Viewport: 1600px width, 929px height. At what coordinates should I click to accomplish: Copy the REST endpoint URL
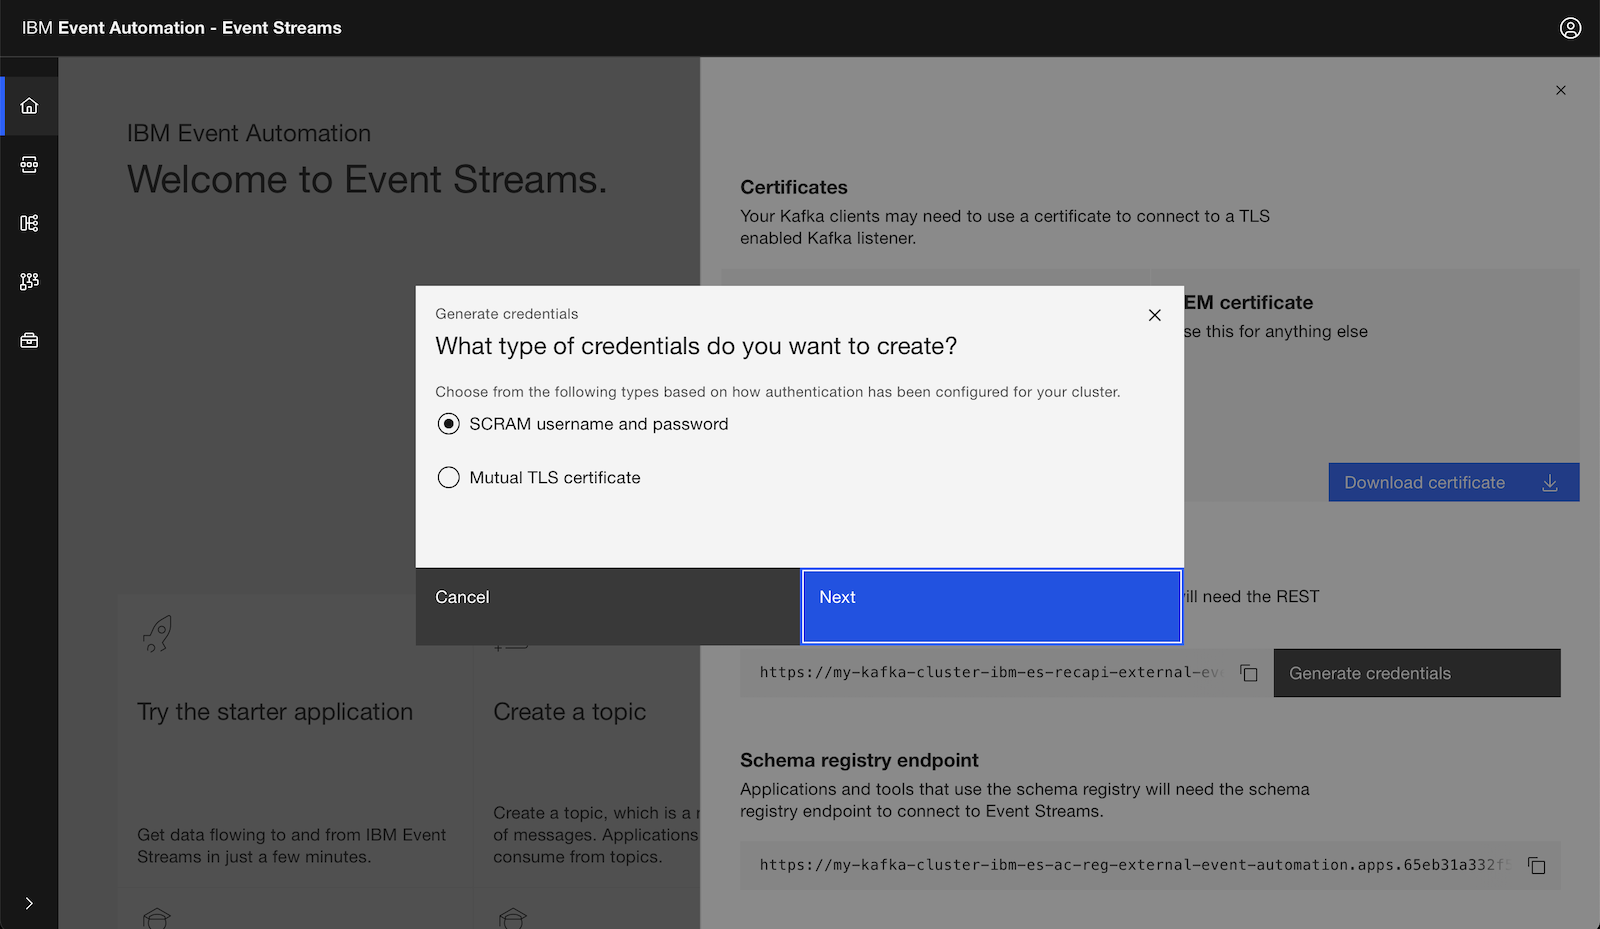1249,673
